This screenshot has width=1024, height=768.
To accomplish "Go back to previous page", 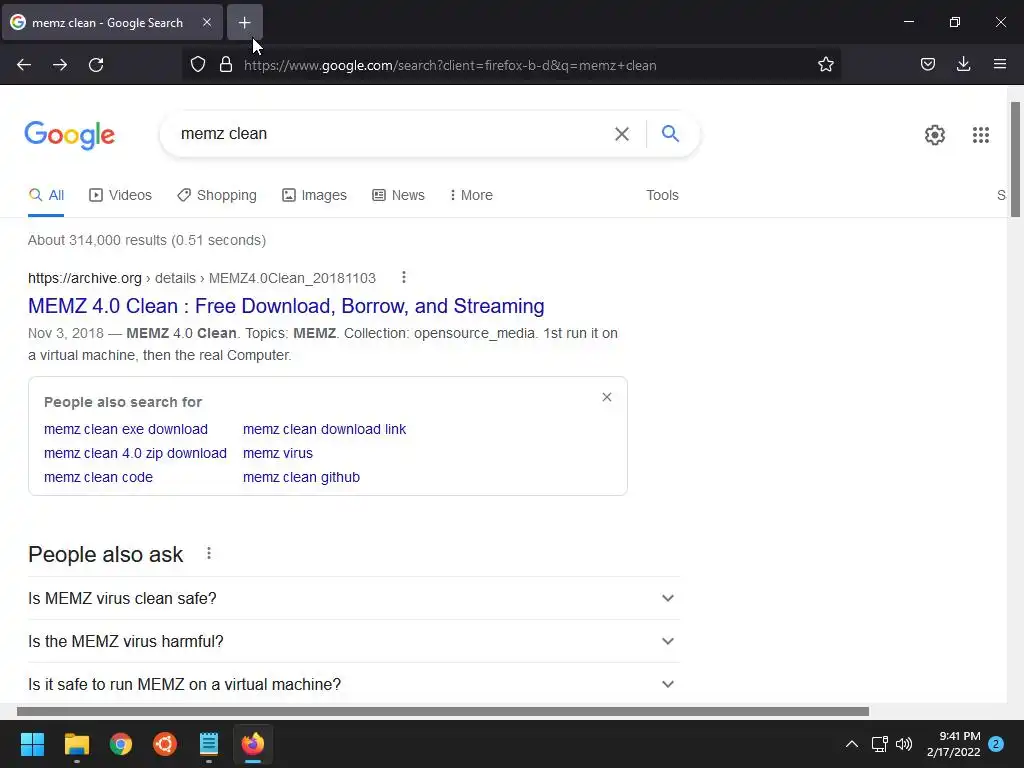I will pyautogui.click(x=24, y=65).
